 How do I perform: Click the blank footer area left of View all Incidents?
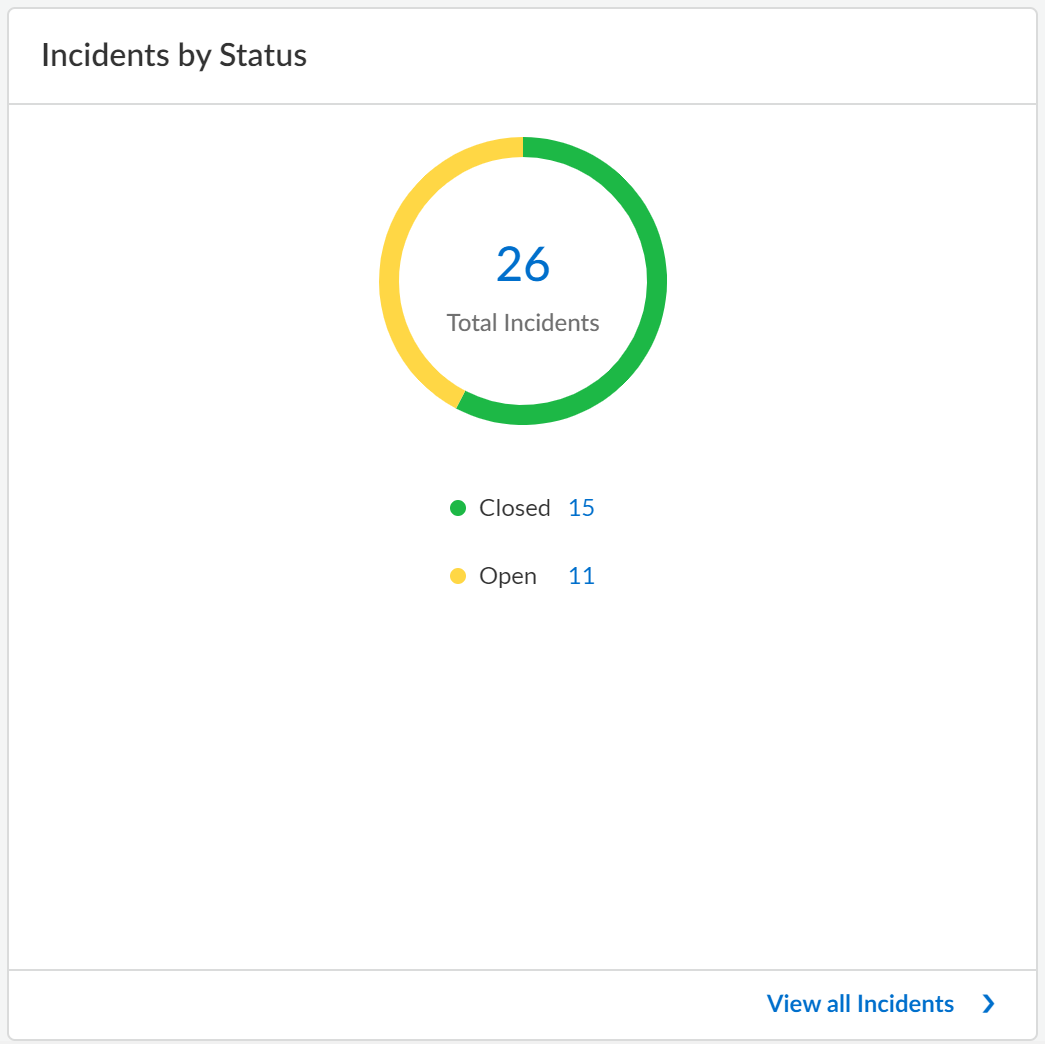[x=380, y=1004]
